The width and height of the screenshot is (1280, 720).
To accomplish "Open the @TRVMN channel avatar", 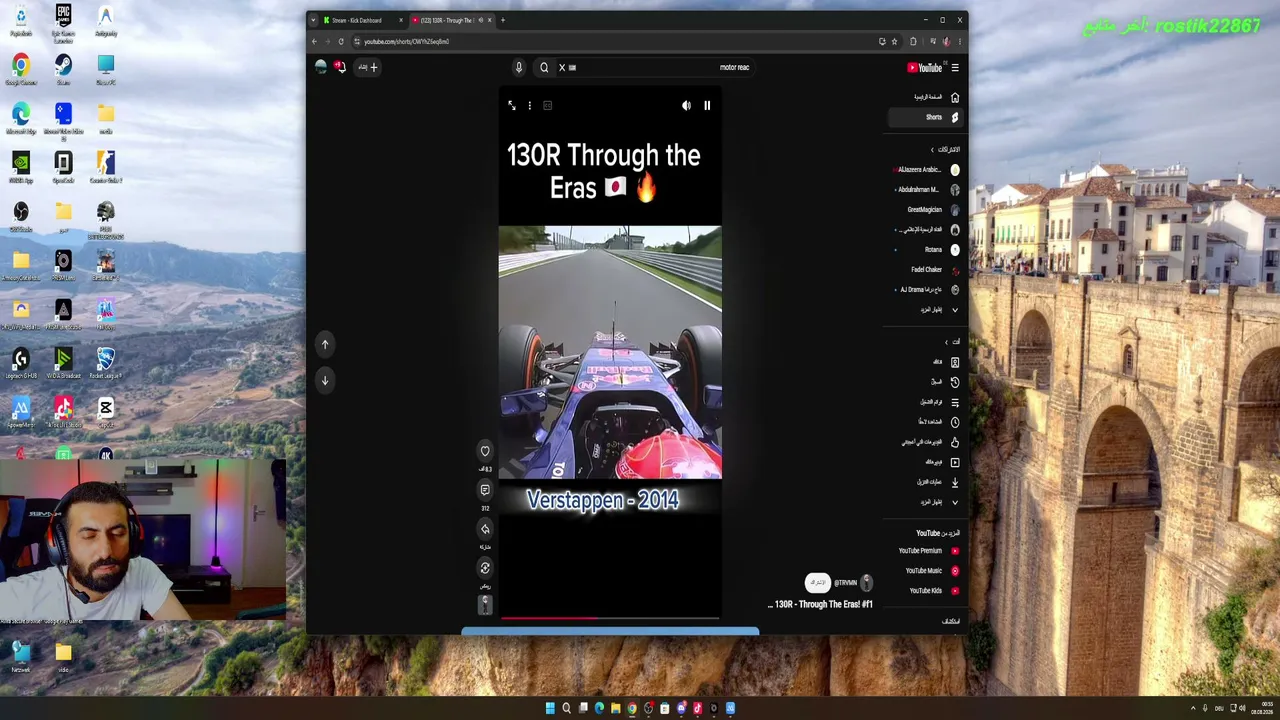I will (x=866, y=582).
